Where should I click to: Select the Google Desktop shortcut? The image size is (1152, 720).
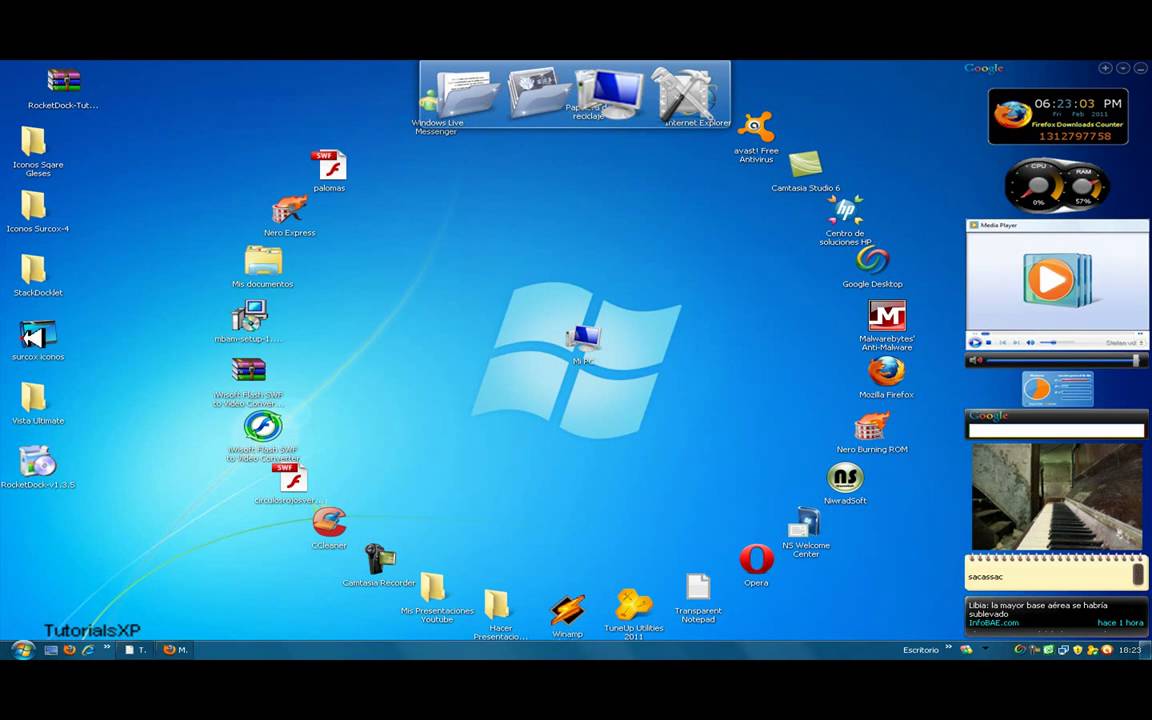coord(873,260)
